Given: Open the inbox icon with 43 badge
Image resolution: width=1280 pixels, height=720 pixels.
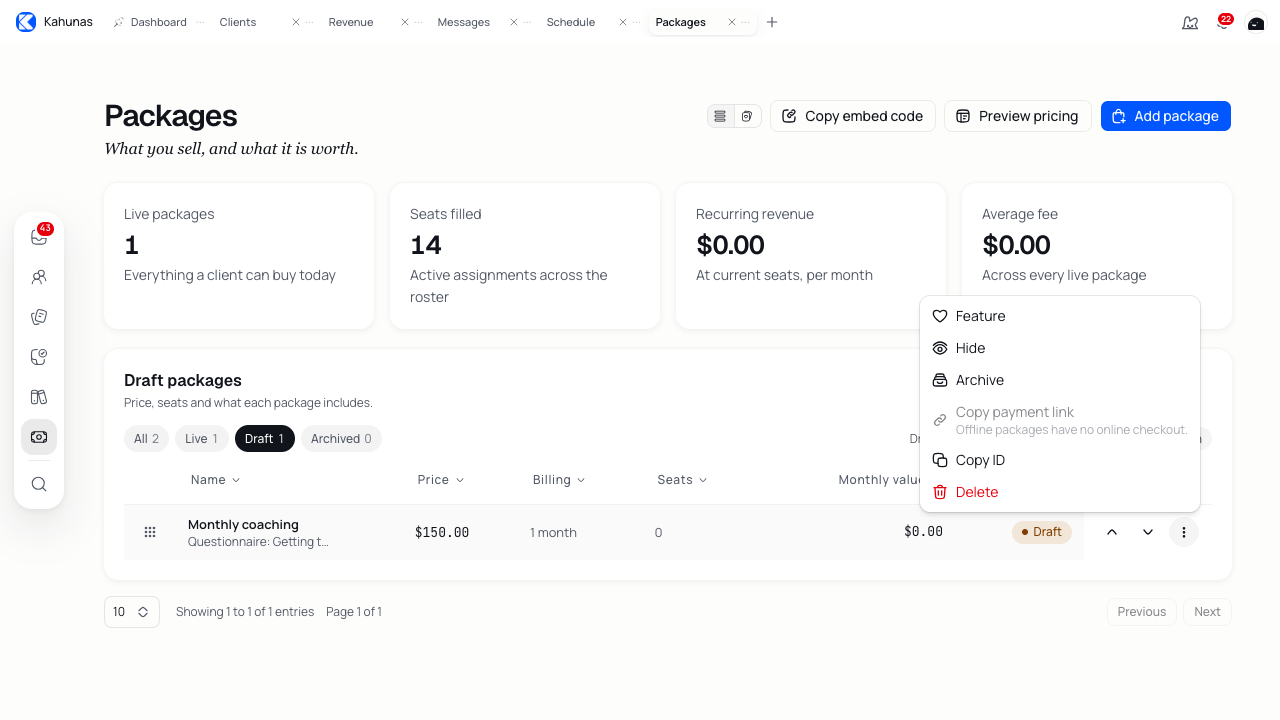Looking at the screenshot, I should point(39,237).
